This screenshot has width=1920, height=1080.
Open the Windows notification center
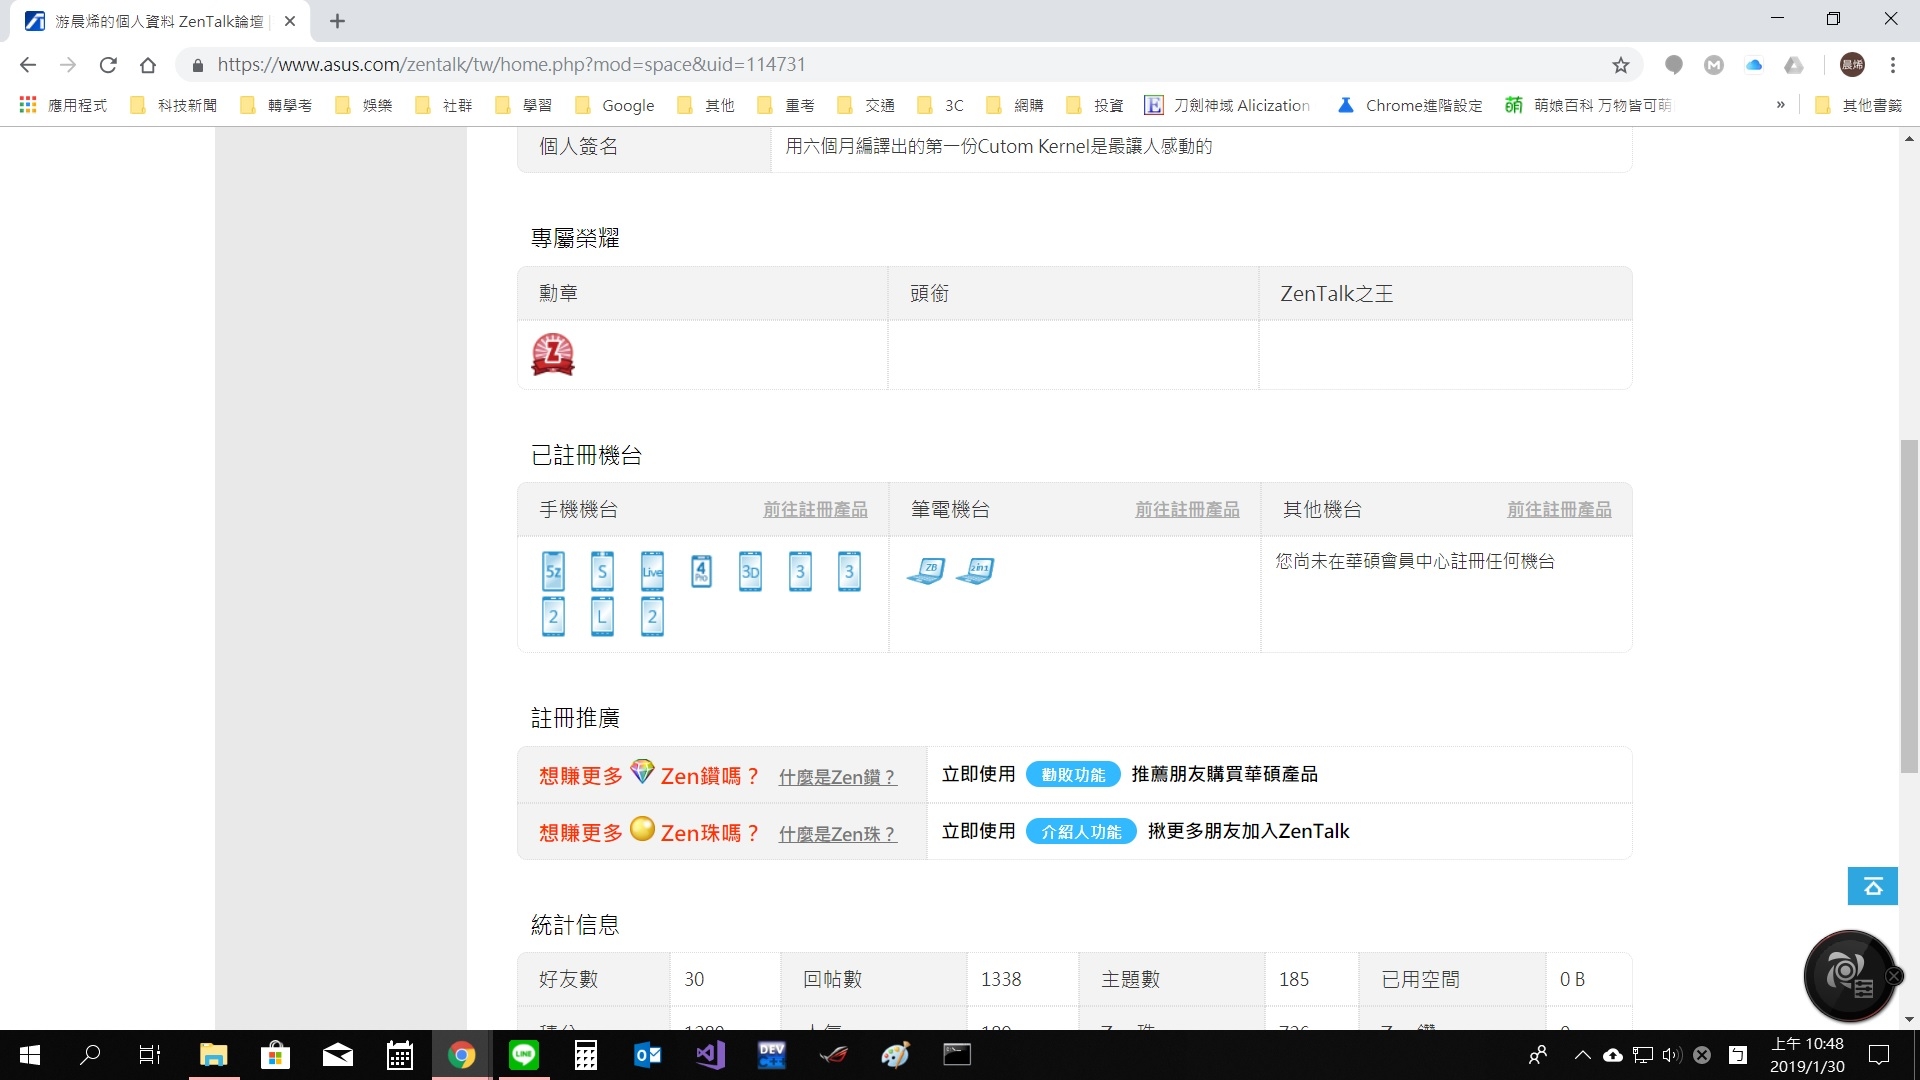(1880, 1055)
